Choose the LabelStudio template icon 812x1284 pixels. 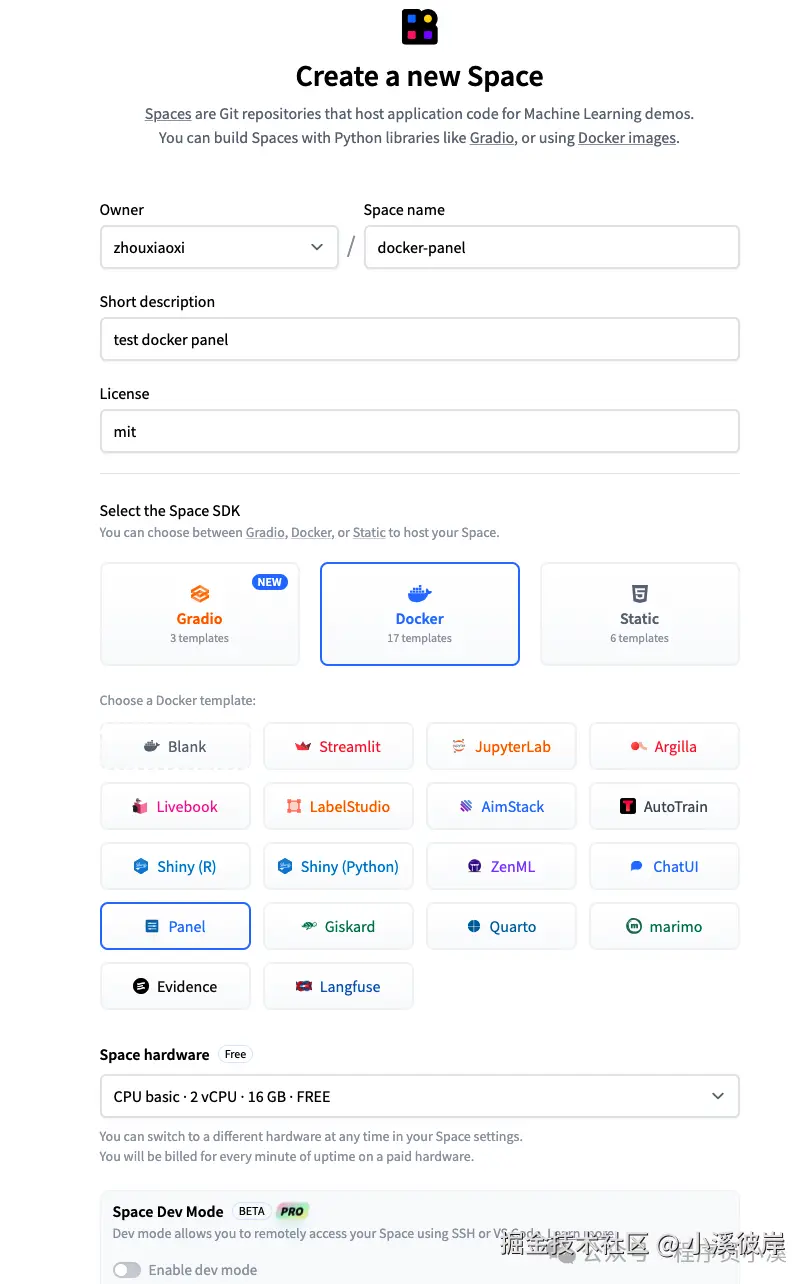(294, 807)
